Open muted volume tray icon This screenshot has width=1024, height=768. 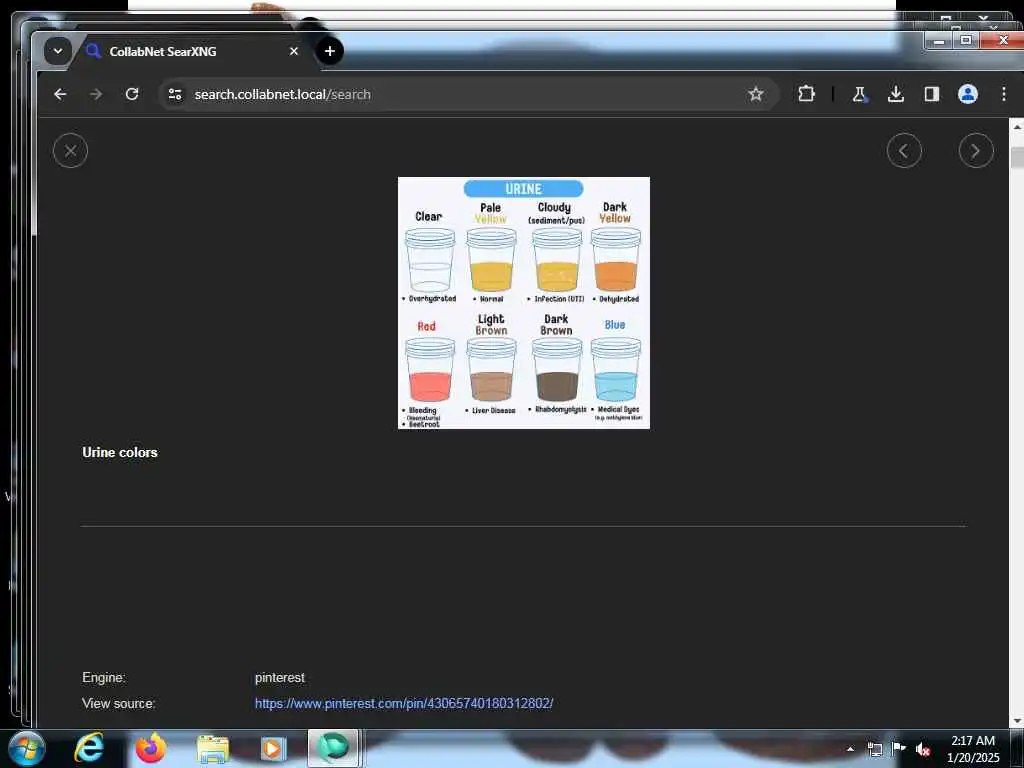(923, 749)
